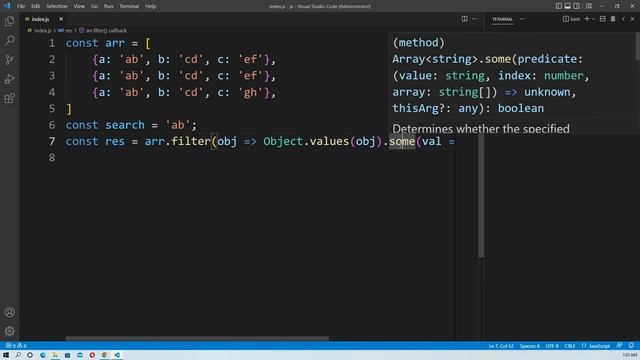Open the View menu
This screenshot has width=640, height=360.
click(79, 6)
